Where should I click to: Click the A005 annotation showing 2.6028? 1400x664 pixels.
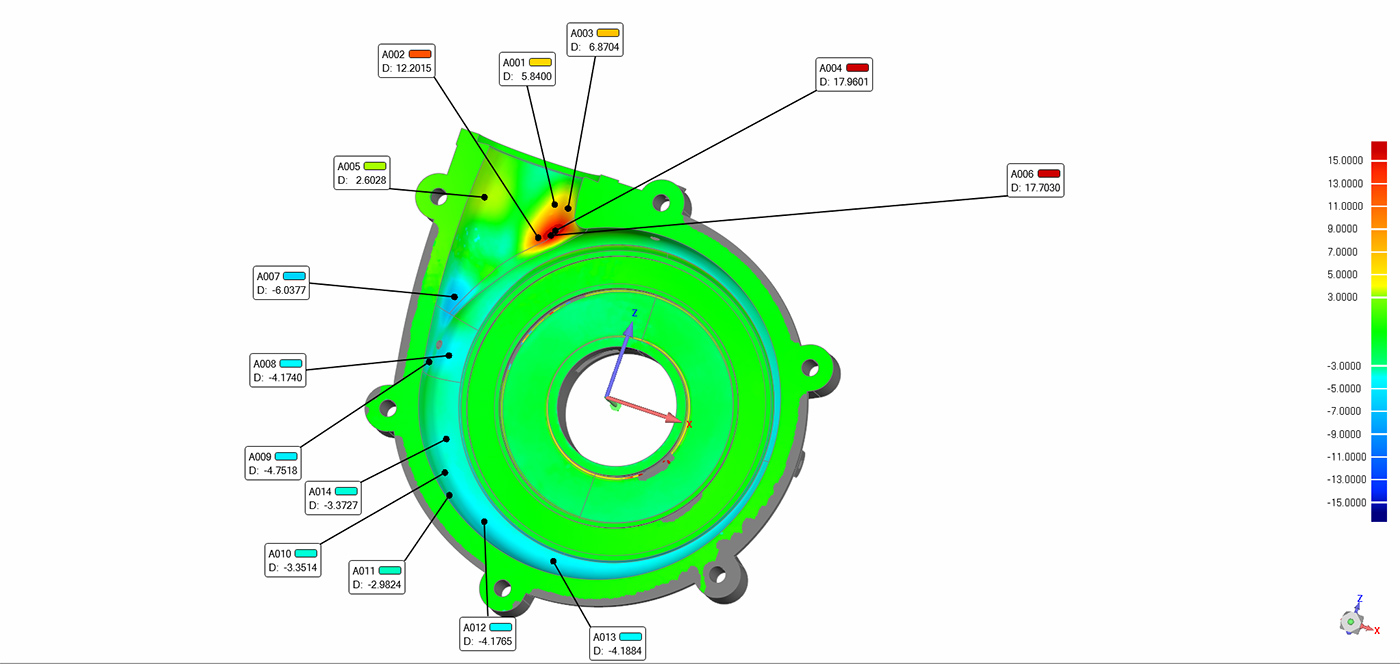pyautogui.click(x=362, y=173)
